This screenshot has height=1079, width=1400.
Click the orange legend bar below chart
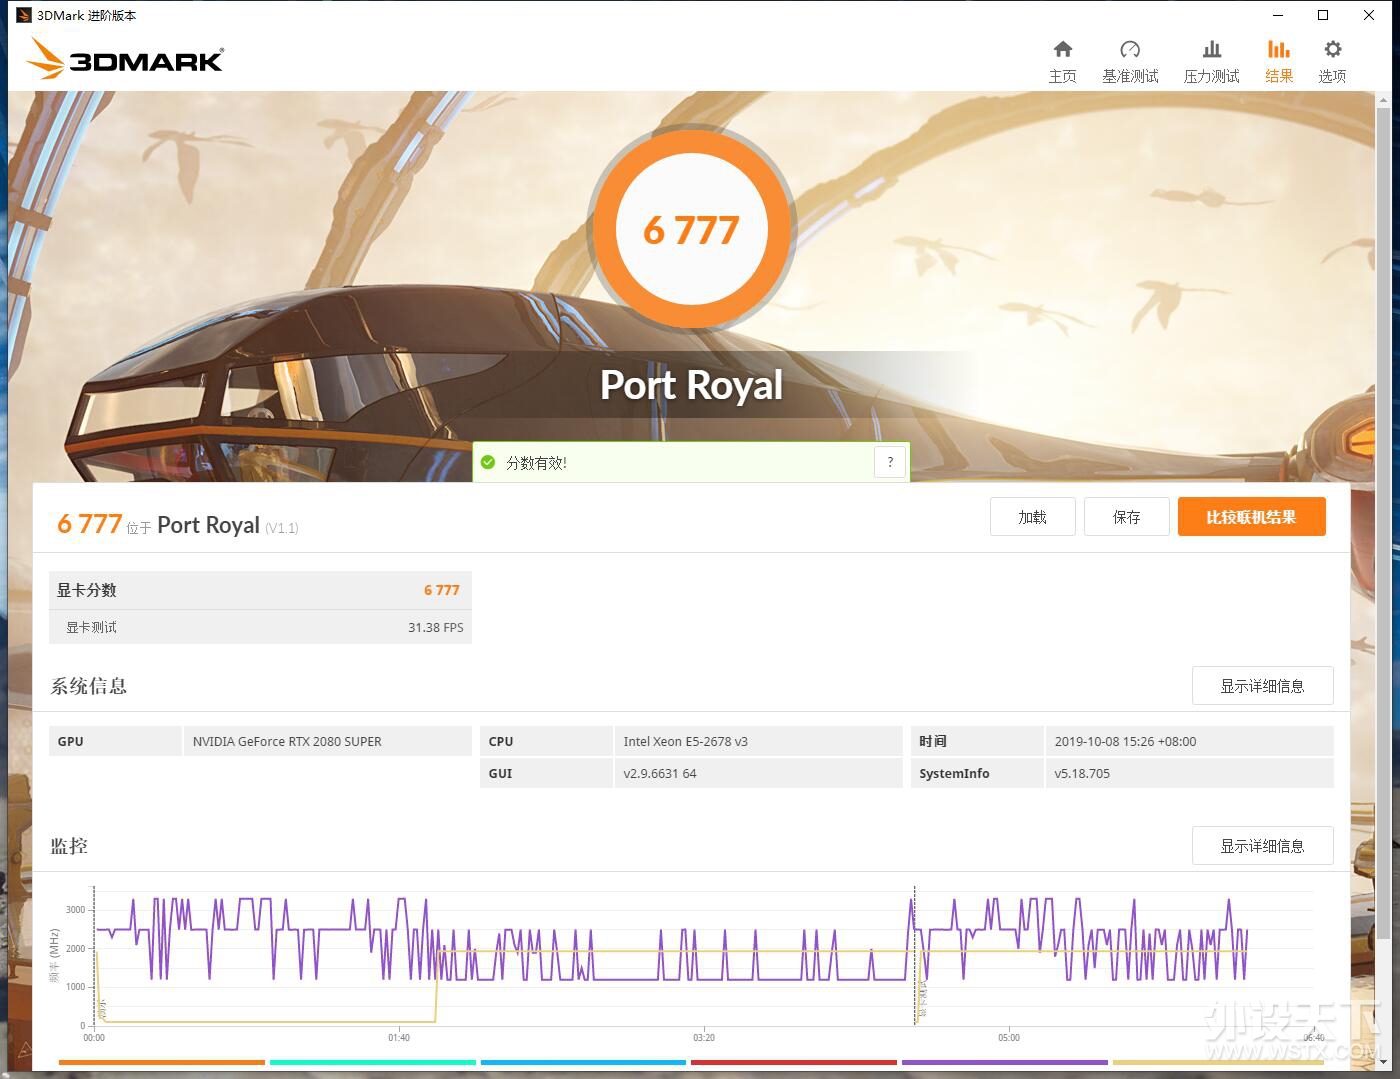coord(162,1062)
